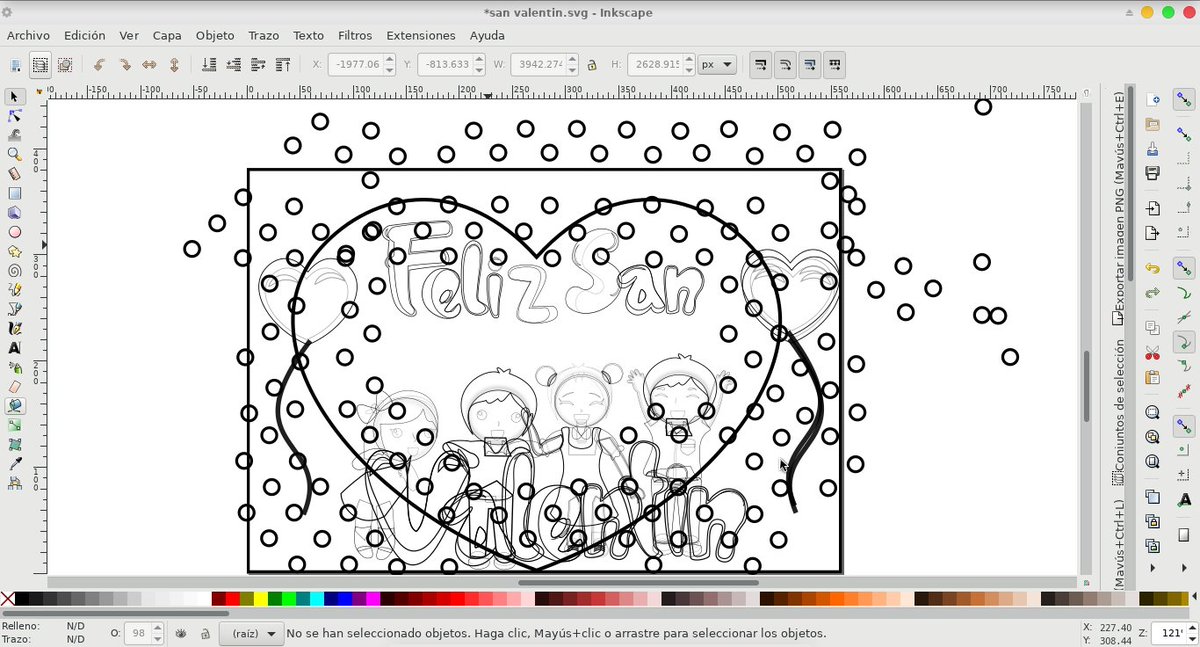
Task: Toggle current layer visibility eye icon
Action: (x=182, y=633)
